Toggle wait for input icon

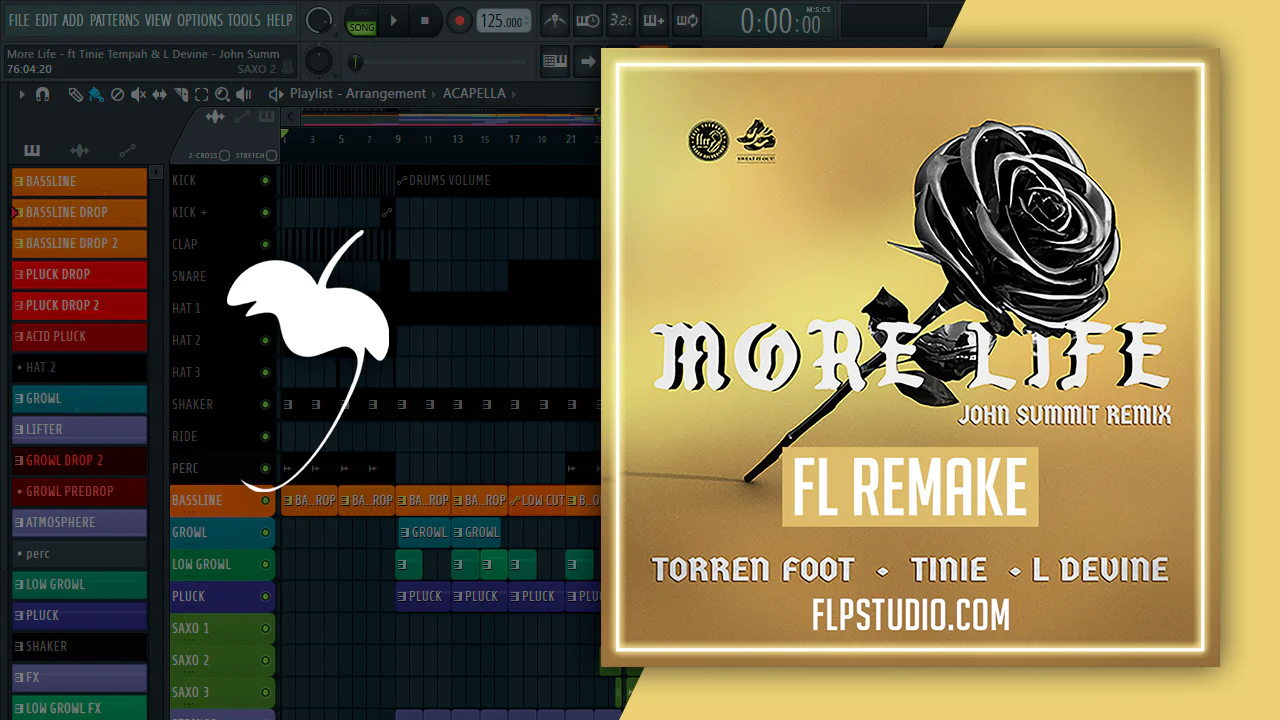click(x=587, y=20)
